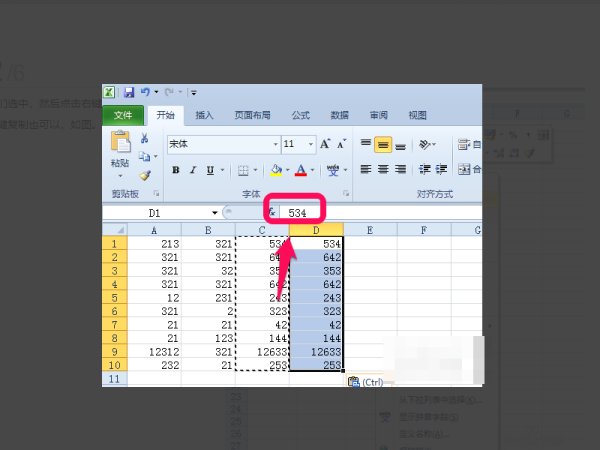Decrease indent in alignment group

[424, 169]
